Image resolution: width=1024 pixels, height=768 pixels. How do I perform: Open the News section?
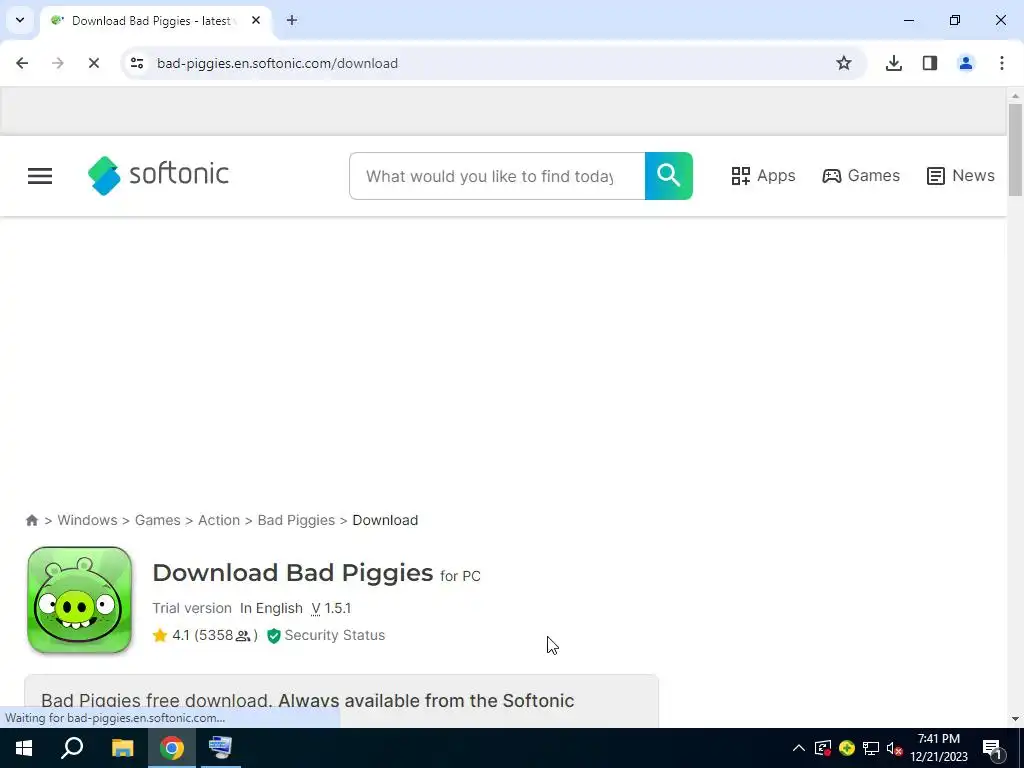tap(960, 176)
